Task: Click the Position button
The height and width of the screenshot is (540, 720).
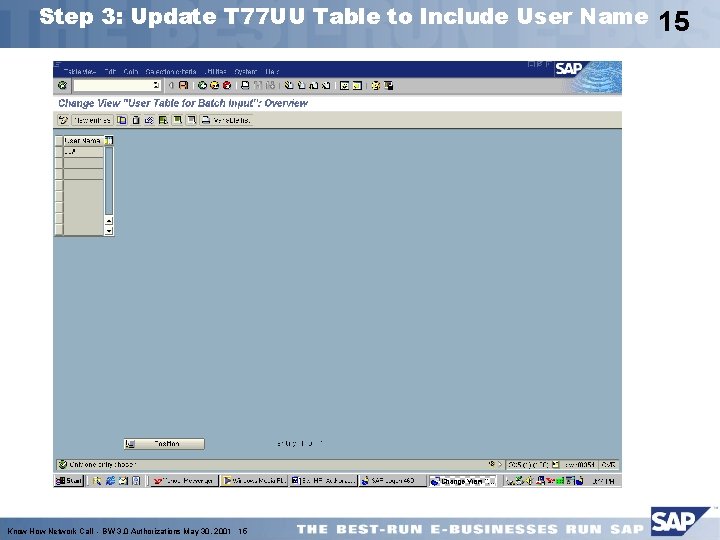Action: coord(164,444)
